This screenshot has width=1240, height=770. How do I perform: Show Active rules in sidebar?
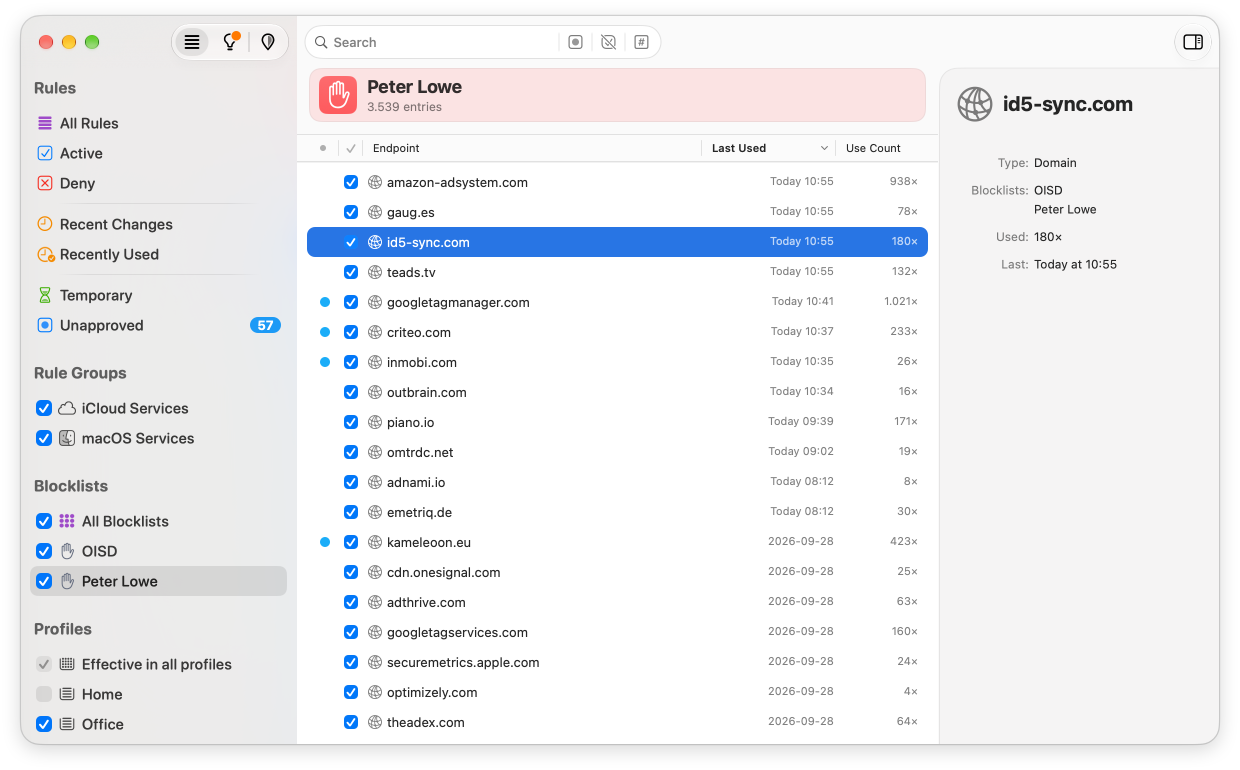(81, 153)
